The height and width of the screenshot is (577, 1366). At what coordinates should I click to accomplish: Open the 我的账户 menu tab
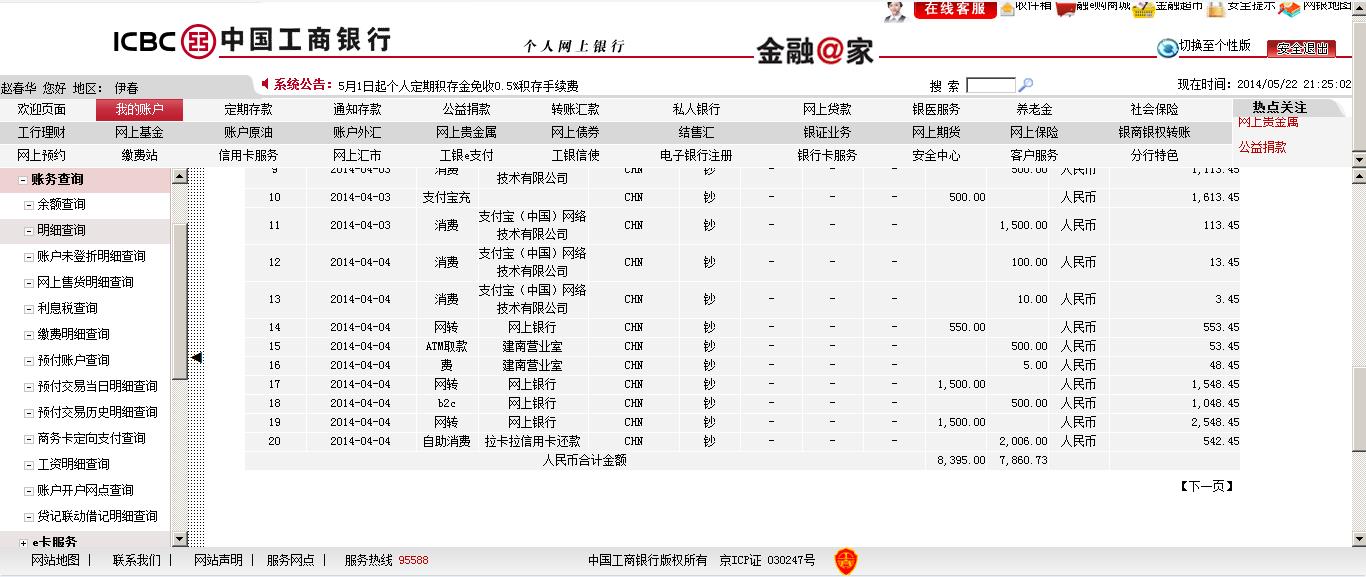coord(140,109)
